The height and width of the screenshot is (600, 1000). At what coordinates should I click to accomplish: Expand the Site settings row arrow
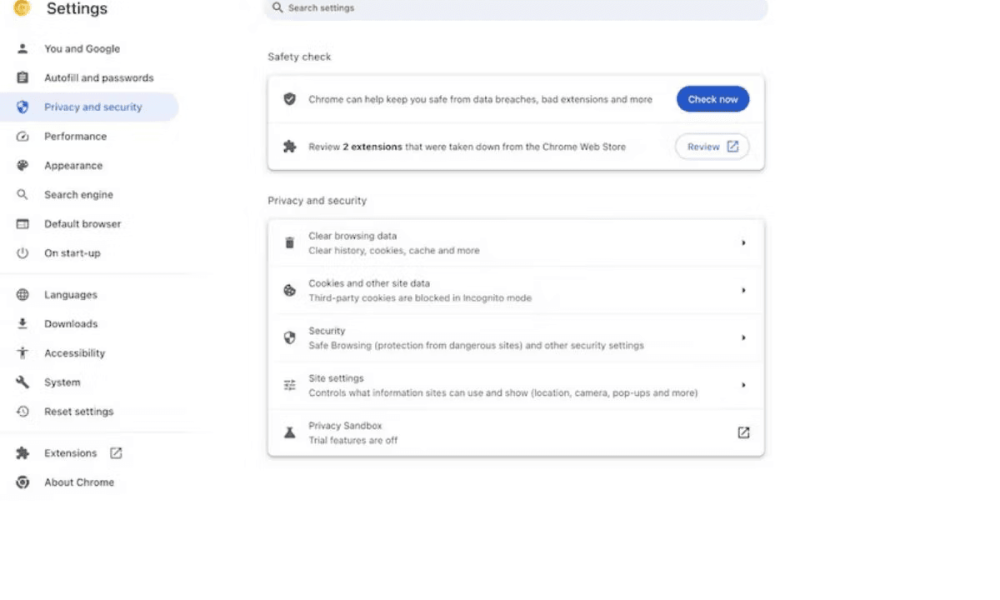click(744, 385)
